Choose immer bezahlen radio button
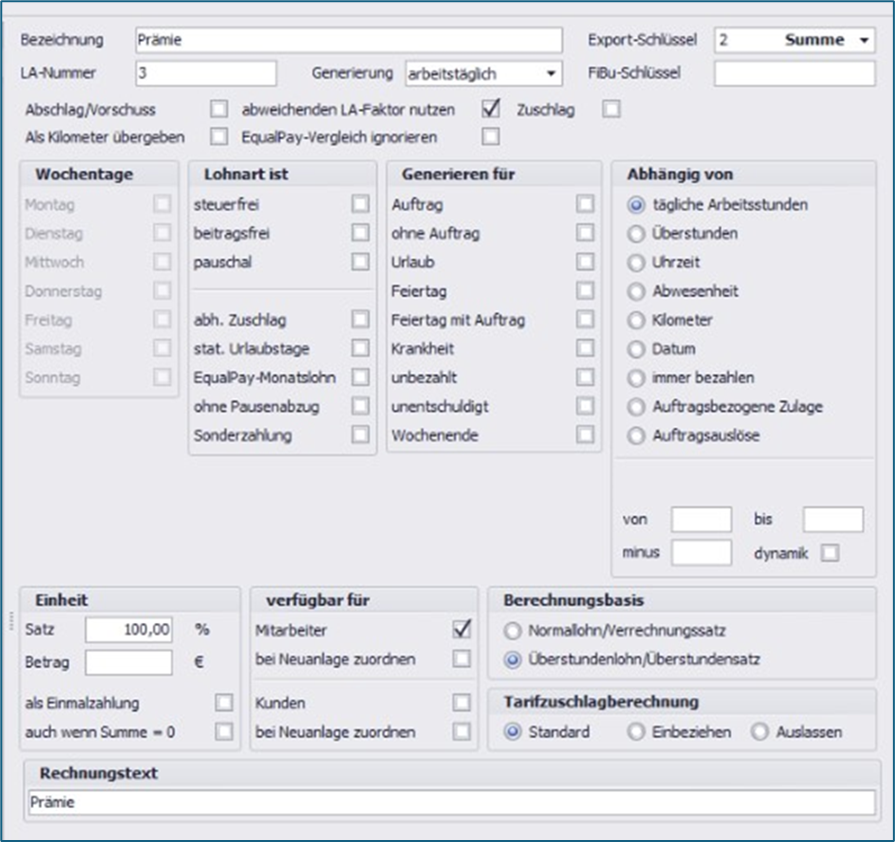The image size is (895, 842). (636, 377)
